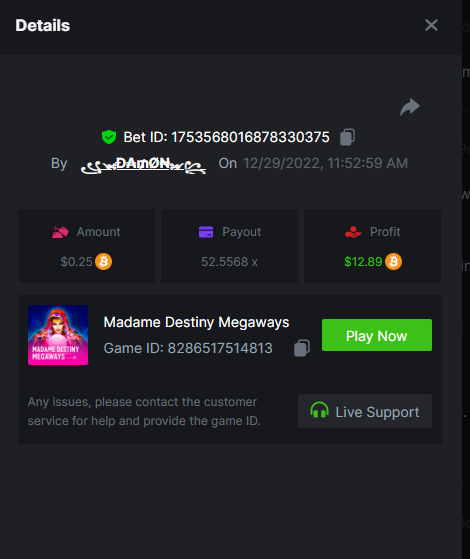Copy the Game ID to clipboard
470x559 pixels.
[x=302, y=348]
